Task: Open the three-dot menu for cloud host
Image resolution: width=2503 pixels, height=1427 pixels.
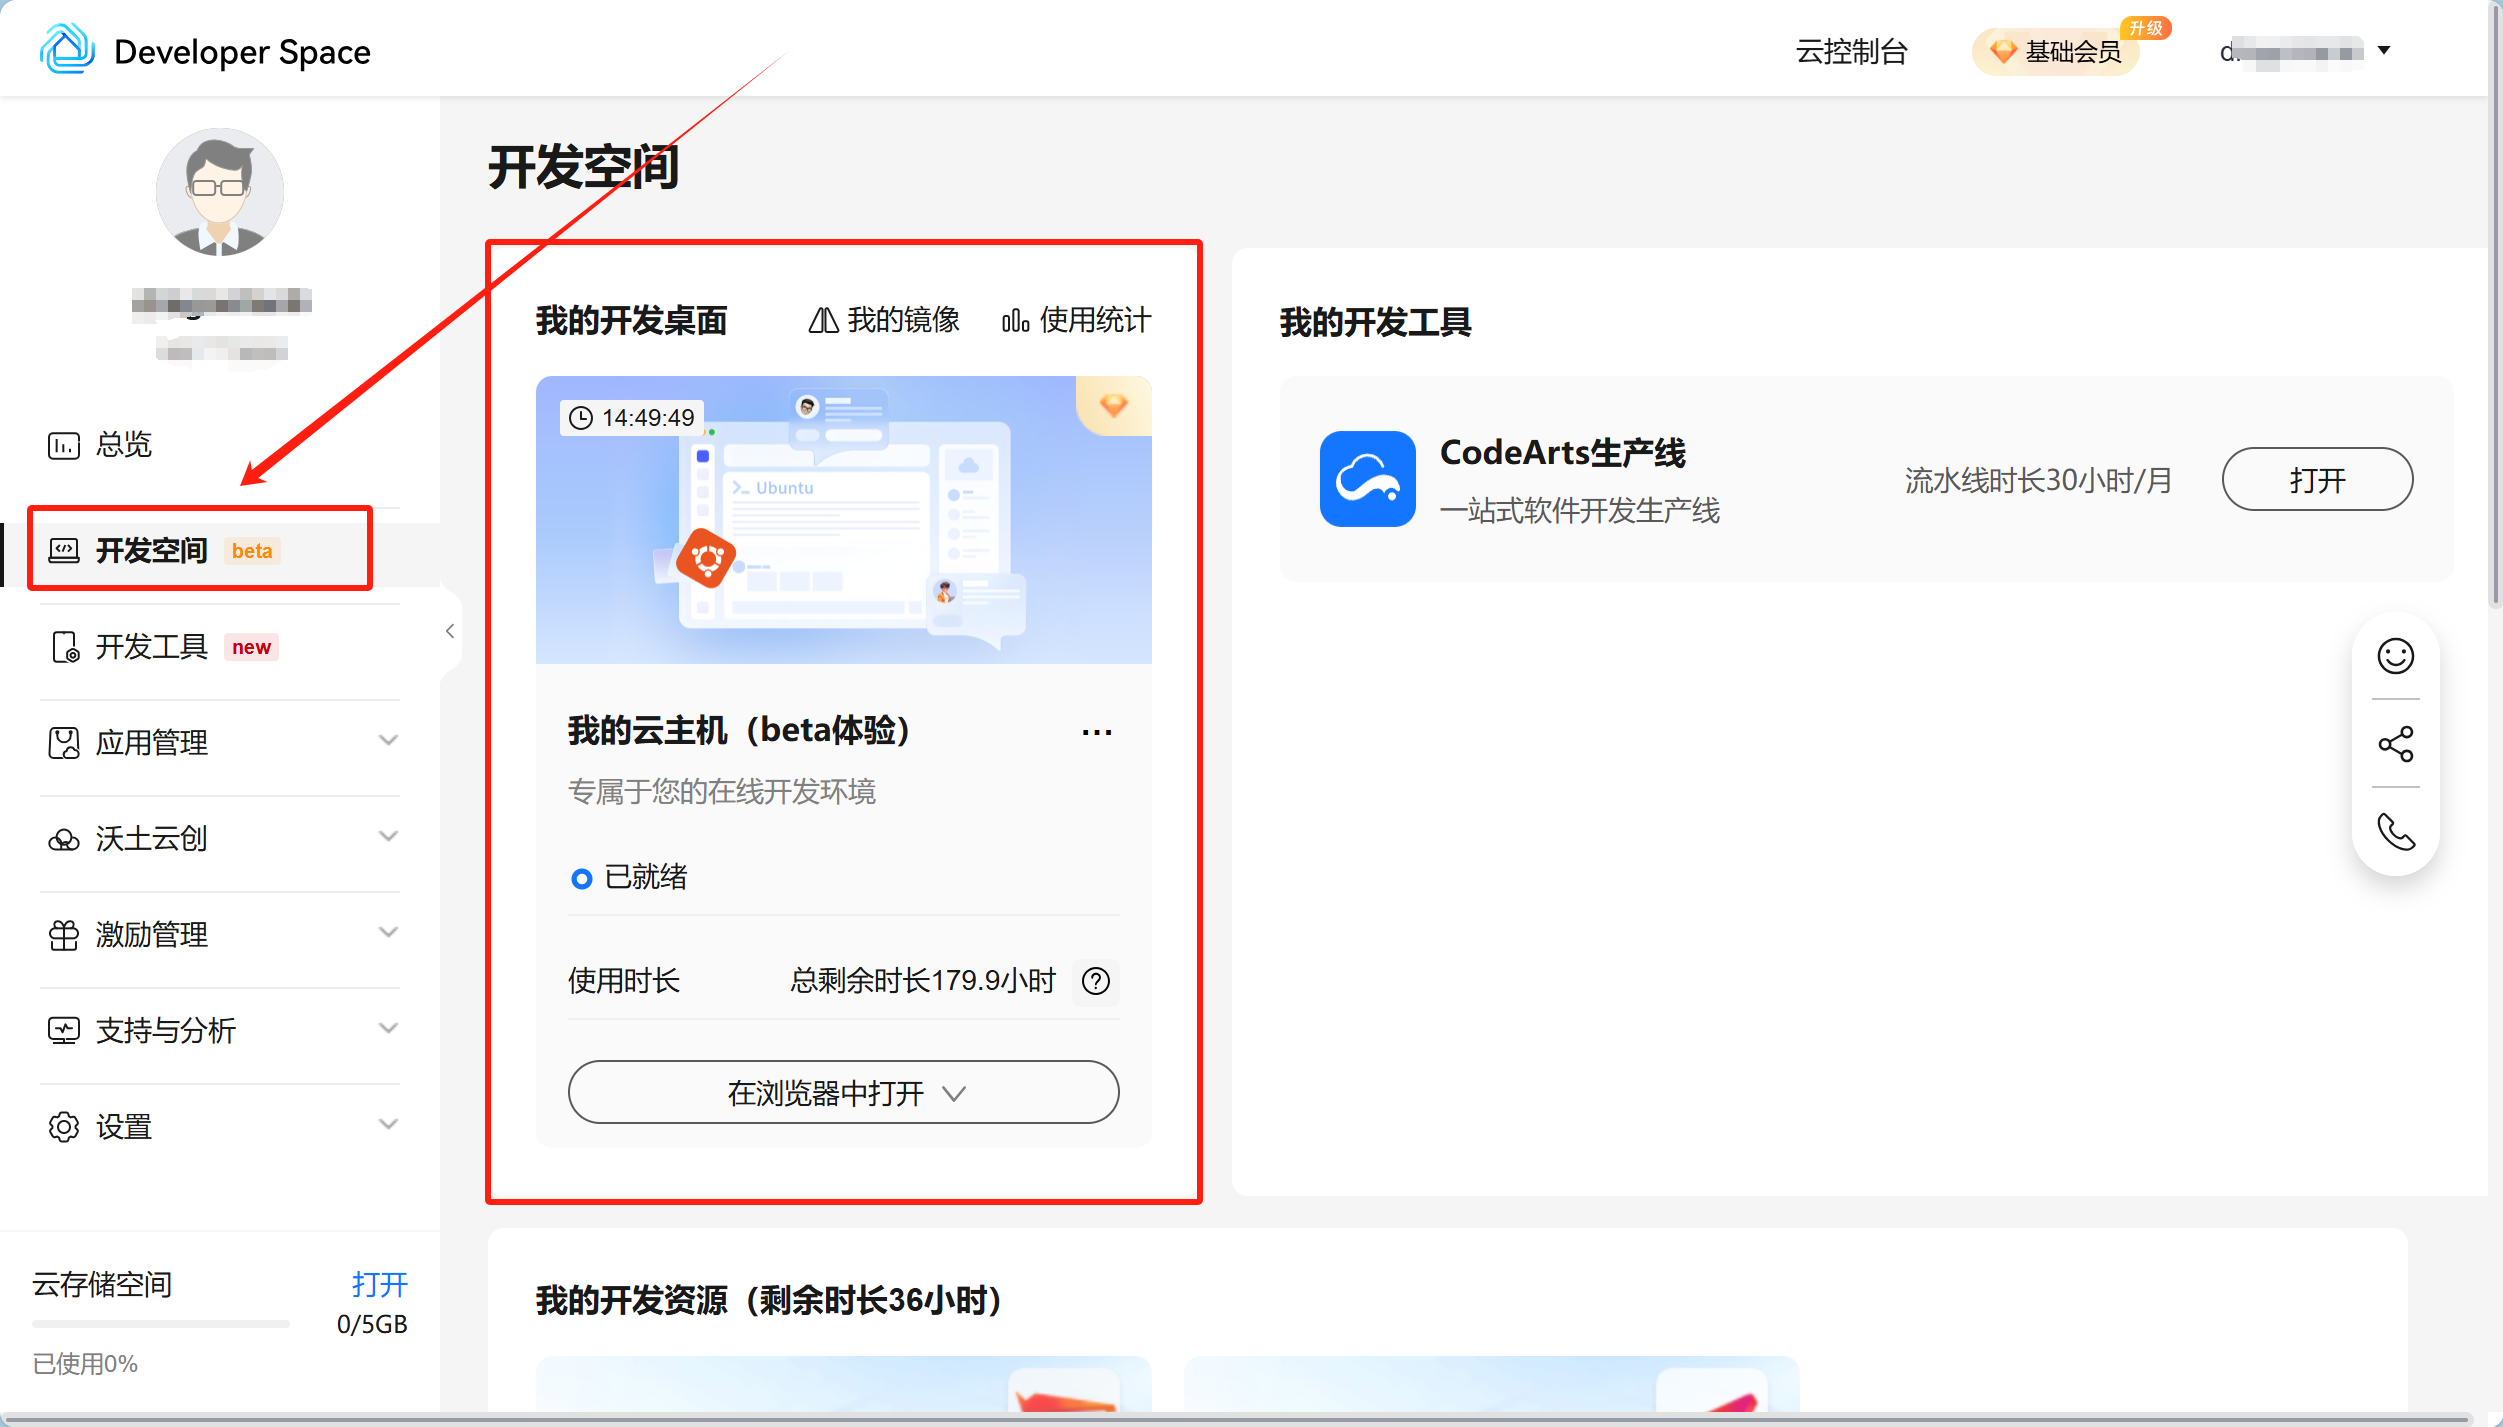Action: [x=1096, y=732]
